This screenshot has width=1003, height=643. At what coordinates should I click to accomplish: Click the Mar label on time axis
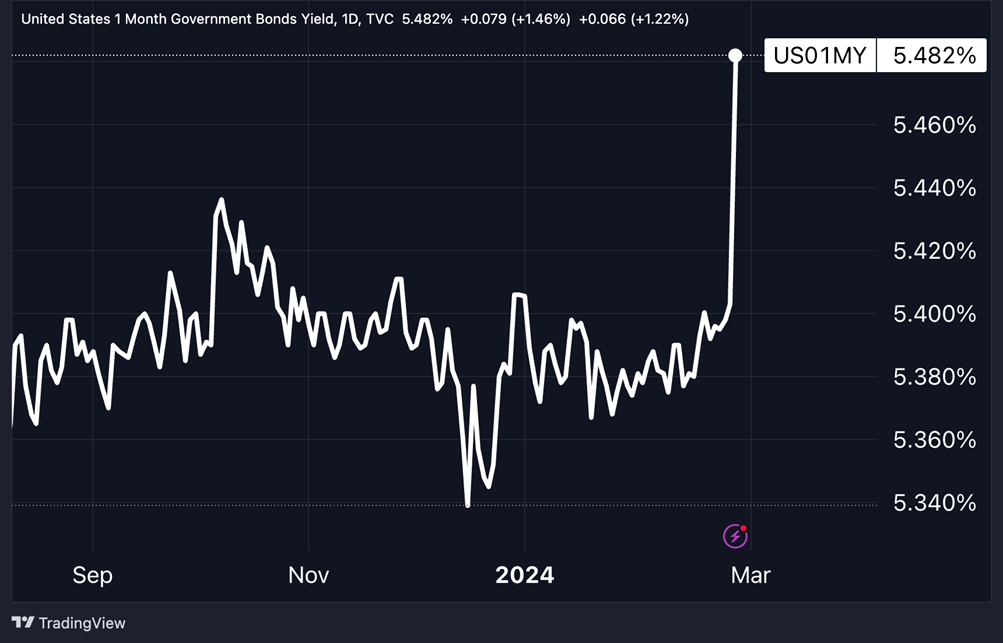[750, 575]
